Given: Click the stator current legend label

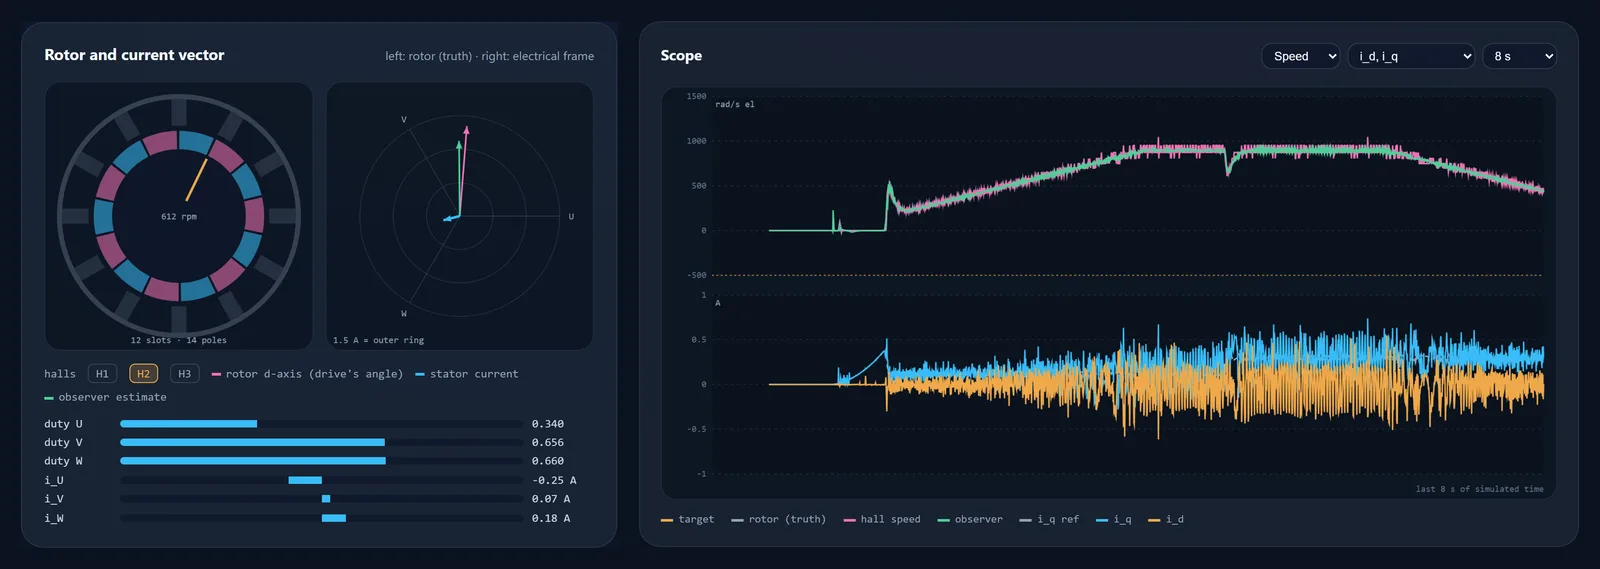Looking at the screenshot, I should (467, 374).
